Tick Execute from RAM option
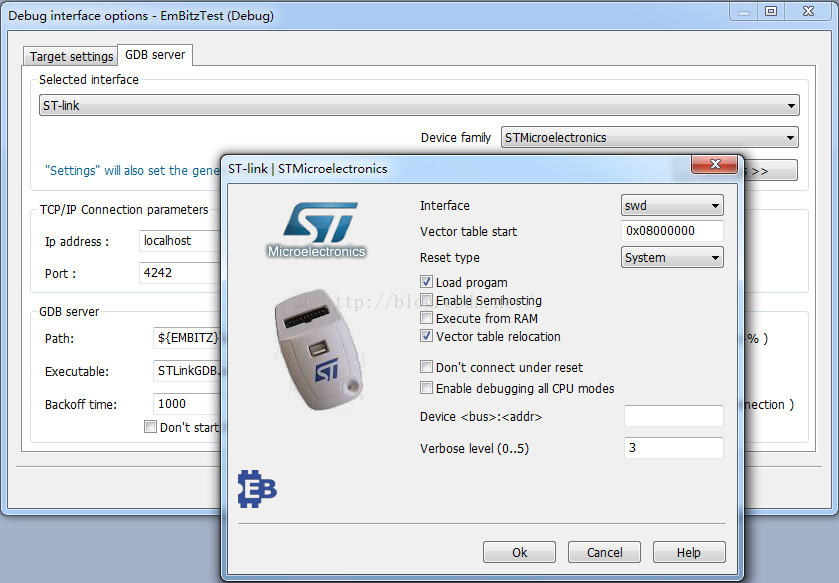Screen dimensions: 839x583 coord(426,318)
